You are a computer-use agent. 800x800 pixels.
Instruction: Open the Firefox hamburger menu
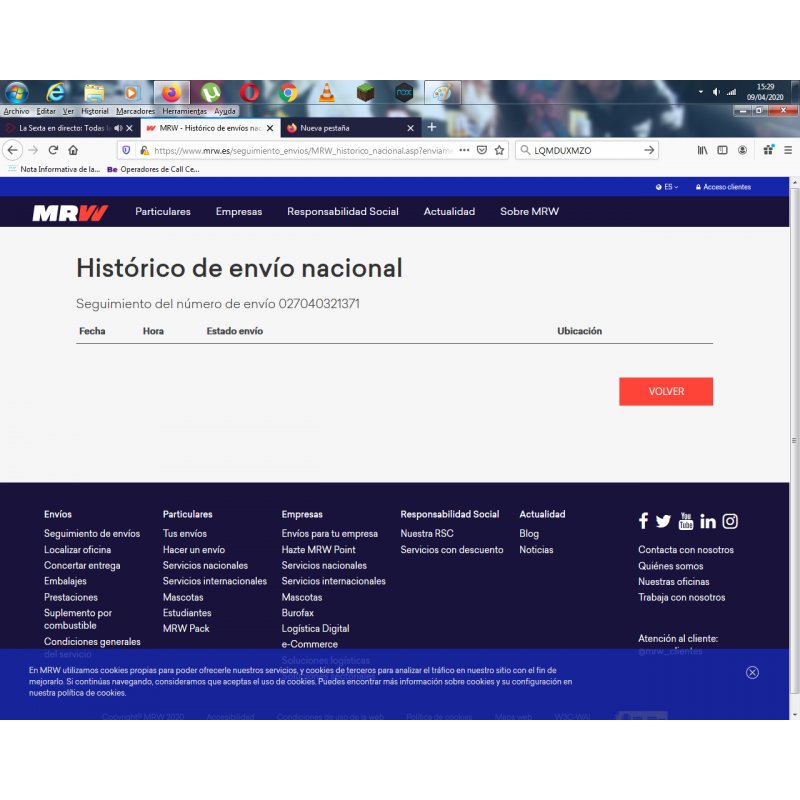[x=788, y=150]
